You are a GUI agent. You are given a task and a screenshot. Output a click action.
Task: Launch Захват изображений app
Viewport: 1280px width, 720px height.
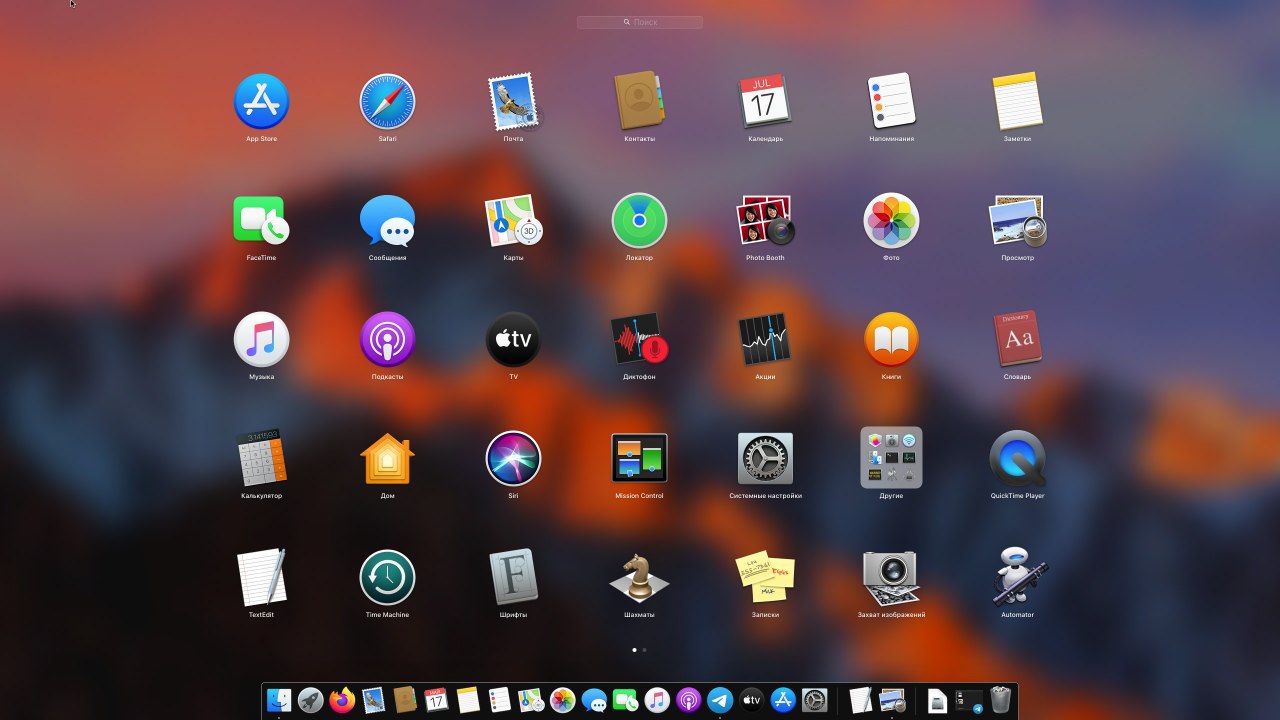(891, 578)
